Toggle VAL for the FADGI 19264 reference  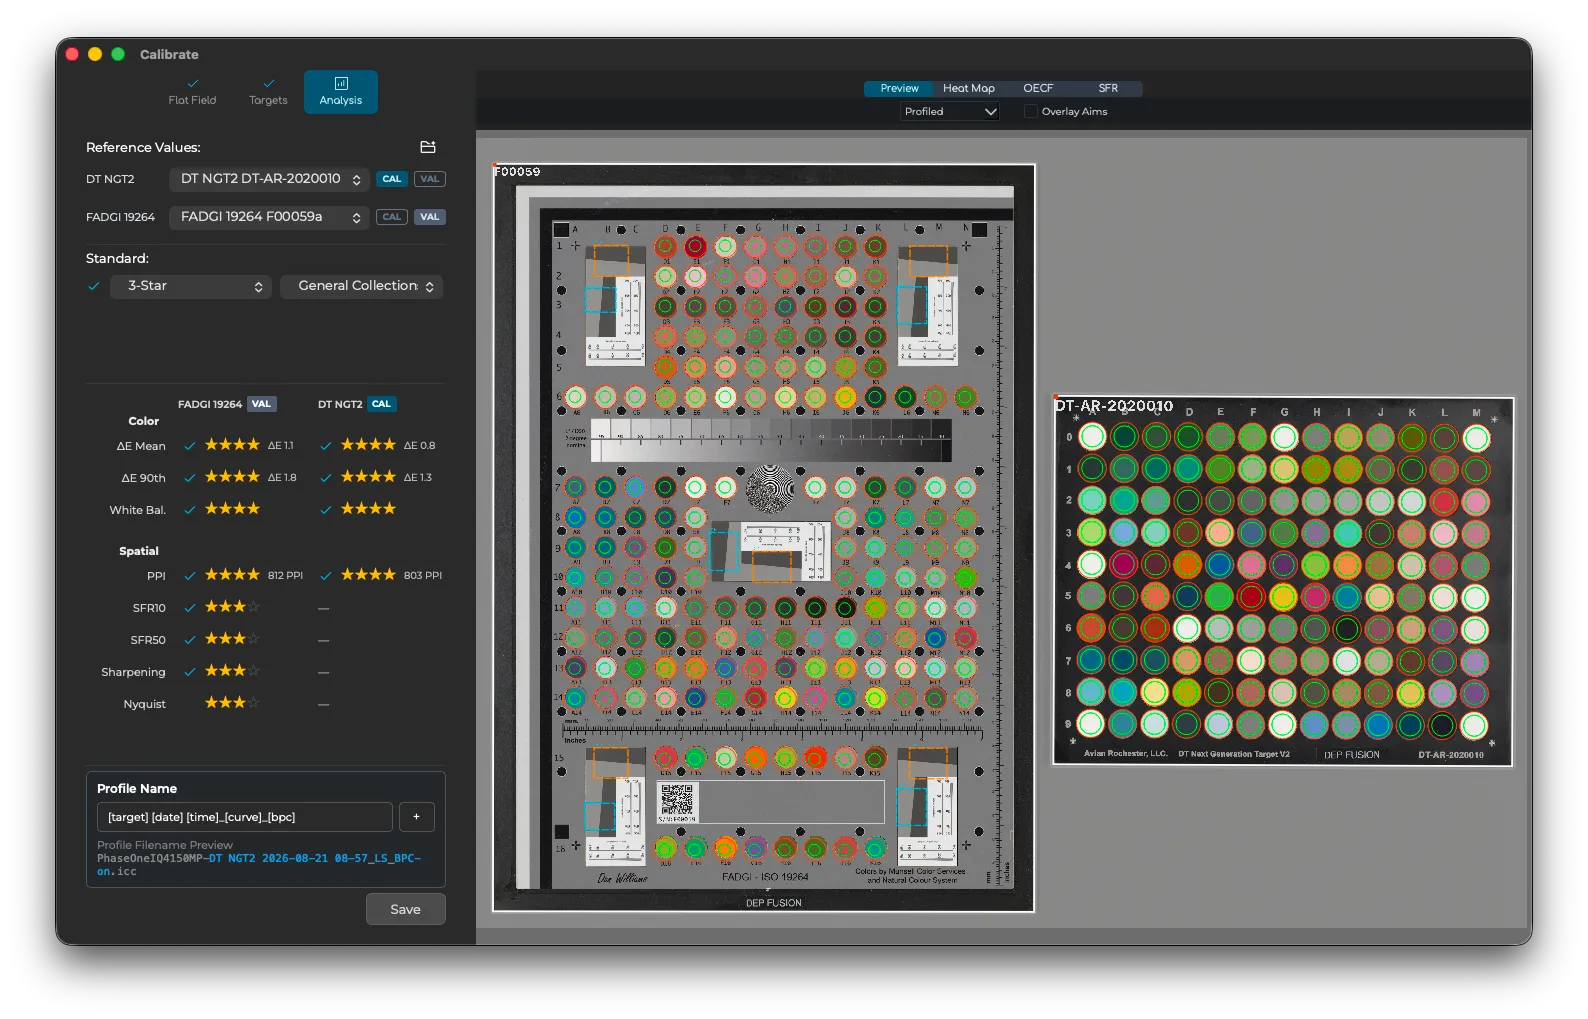tap(430, 217)
